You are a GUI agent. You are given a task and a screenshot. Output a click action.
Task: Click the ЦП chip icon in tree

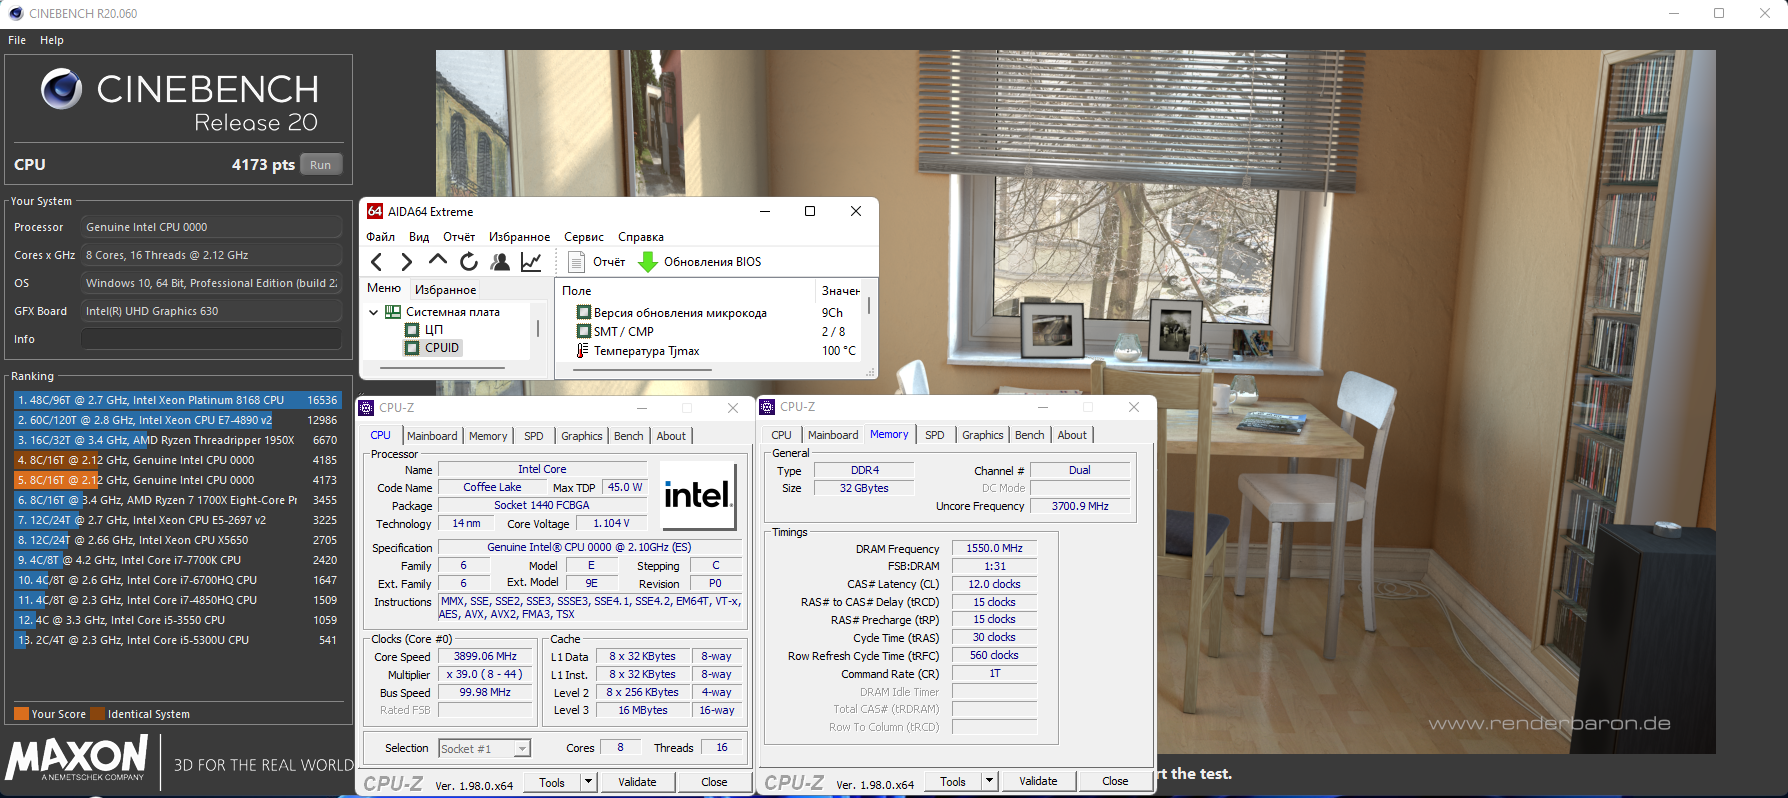pyautogui.click(x=412, y=330)
